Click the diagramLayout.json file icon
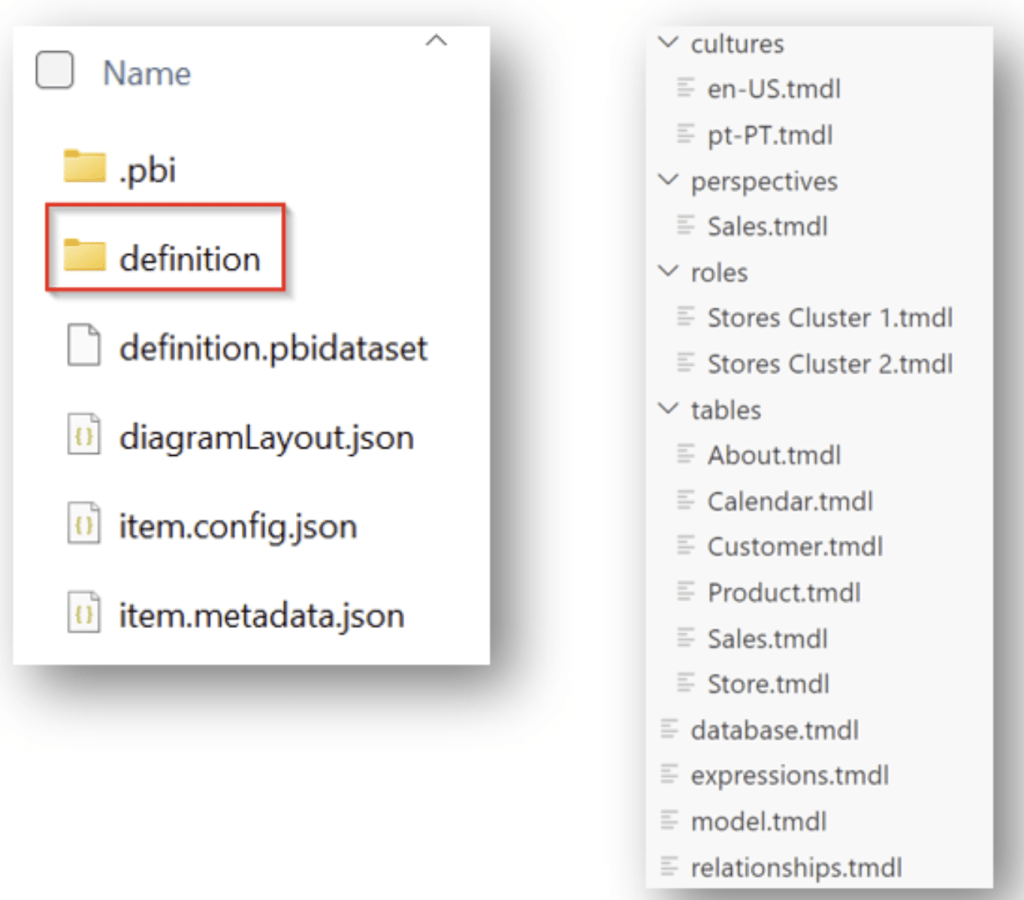This screenshot has height=900, width=1024. tap(84, 437)
